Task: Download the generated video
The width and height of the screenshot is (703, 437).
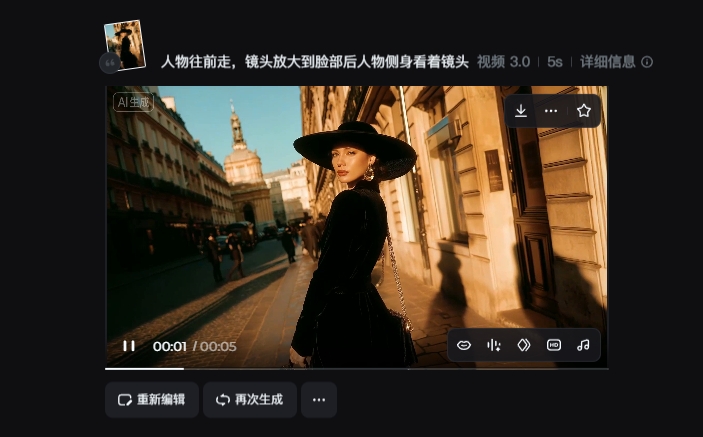Action: tap(521, 111)
